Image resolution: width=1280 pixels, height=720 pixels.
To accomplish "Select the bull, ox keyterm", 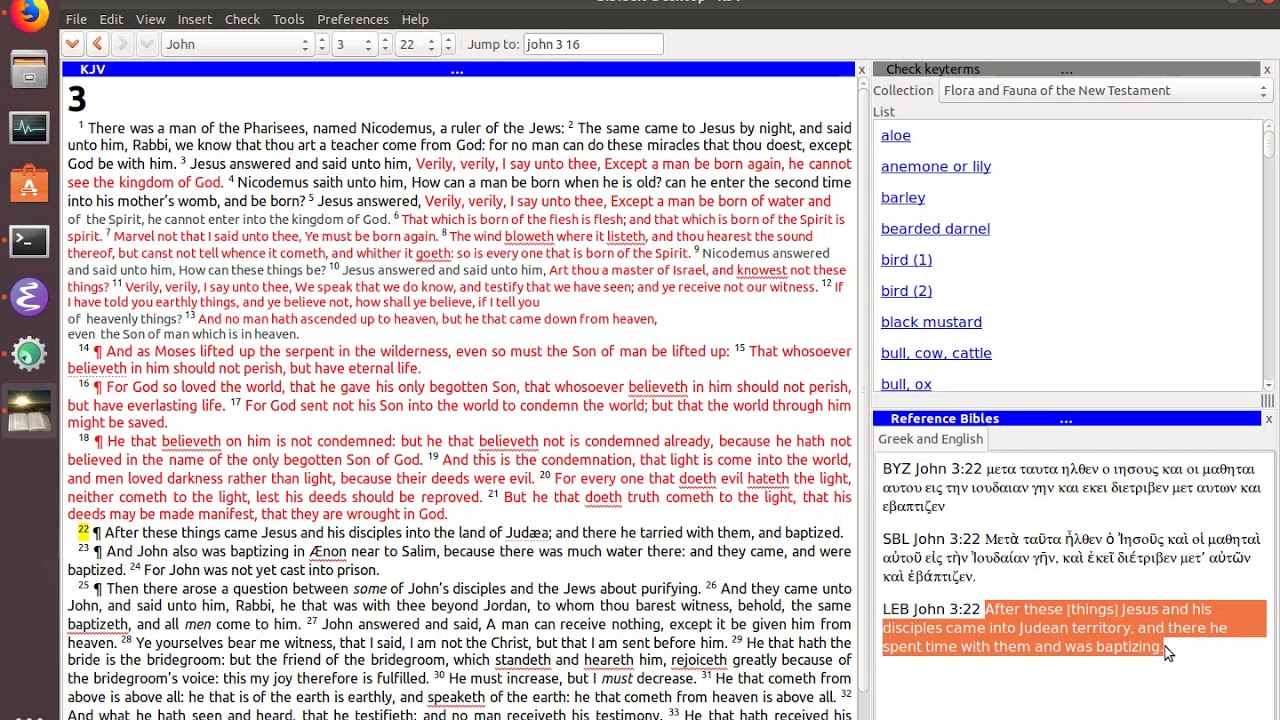I will 906,384.
